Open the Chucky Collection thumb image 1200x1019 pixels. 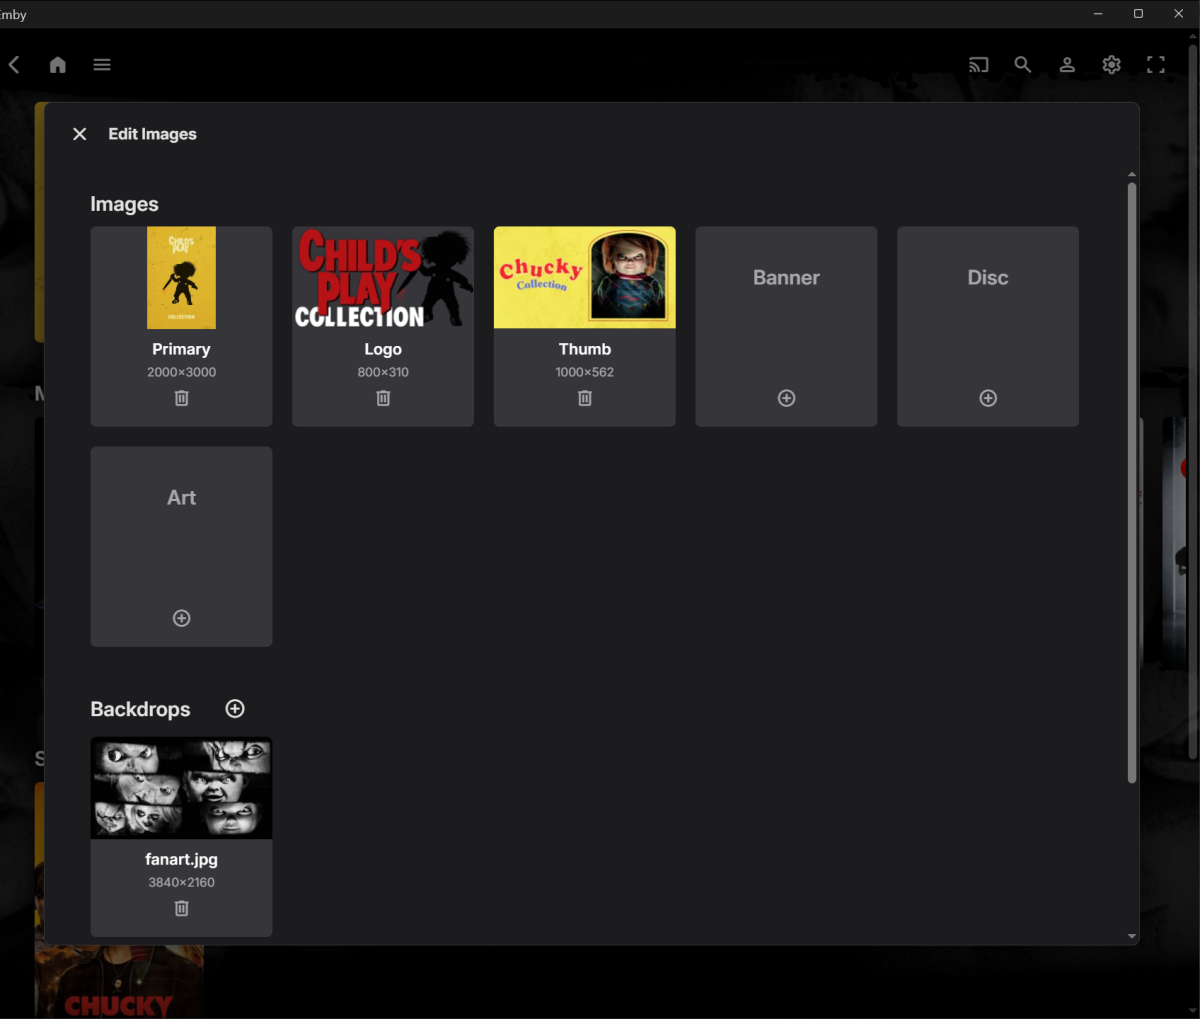coord(585,278)
